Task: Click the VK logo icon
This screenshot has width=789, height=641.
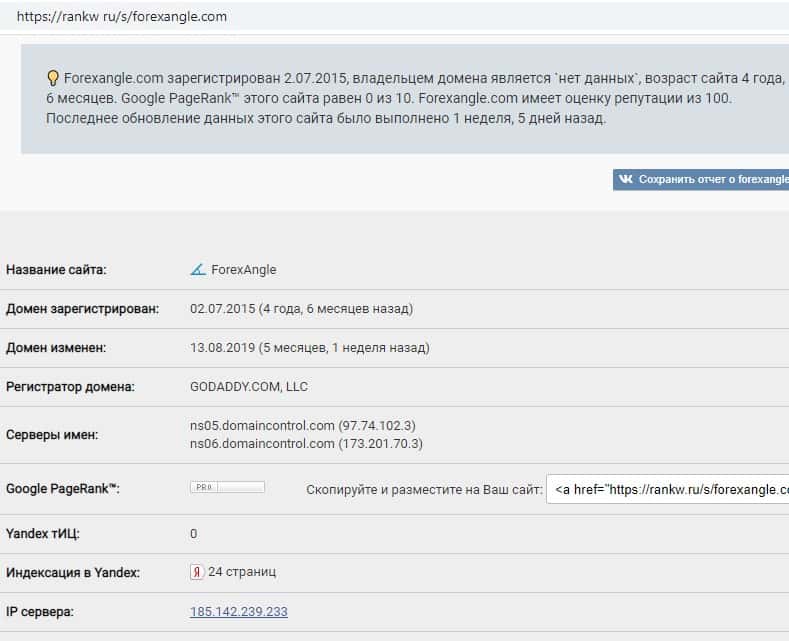Action: (626, 179)
